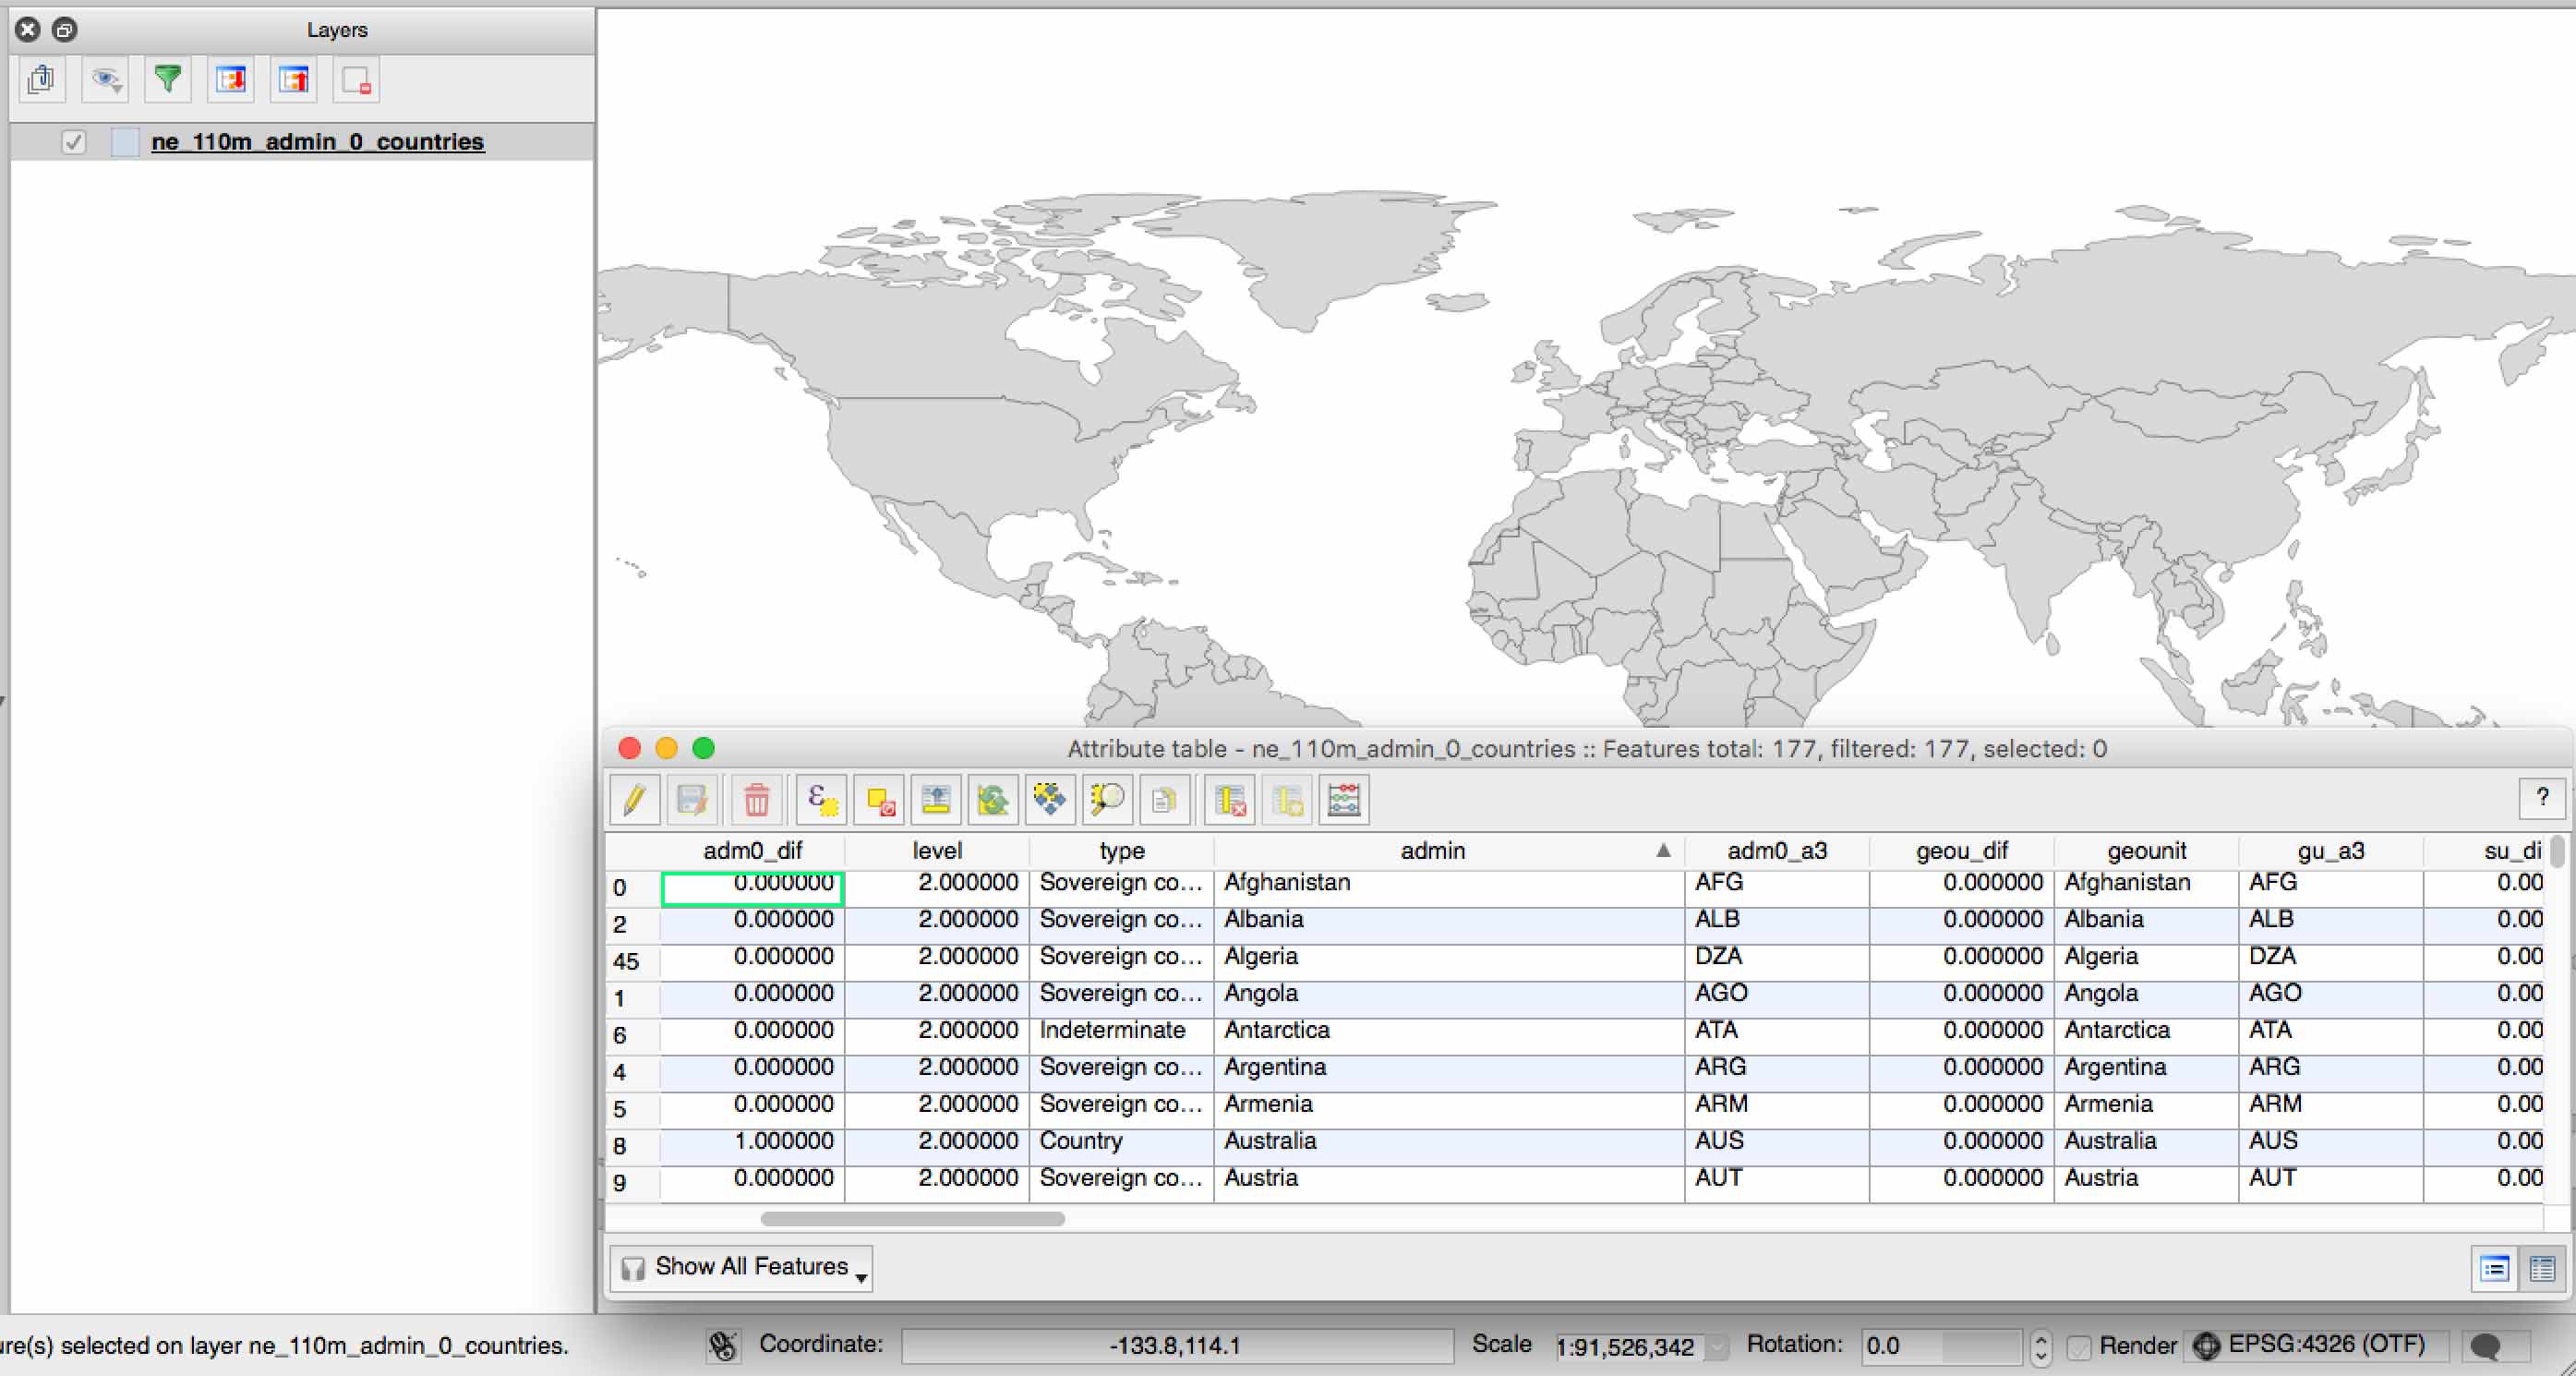Select the ne_110m_admin_0_countries layer name
Screen dimensions: 2576x1376
coord(317,142)
